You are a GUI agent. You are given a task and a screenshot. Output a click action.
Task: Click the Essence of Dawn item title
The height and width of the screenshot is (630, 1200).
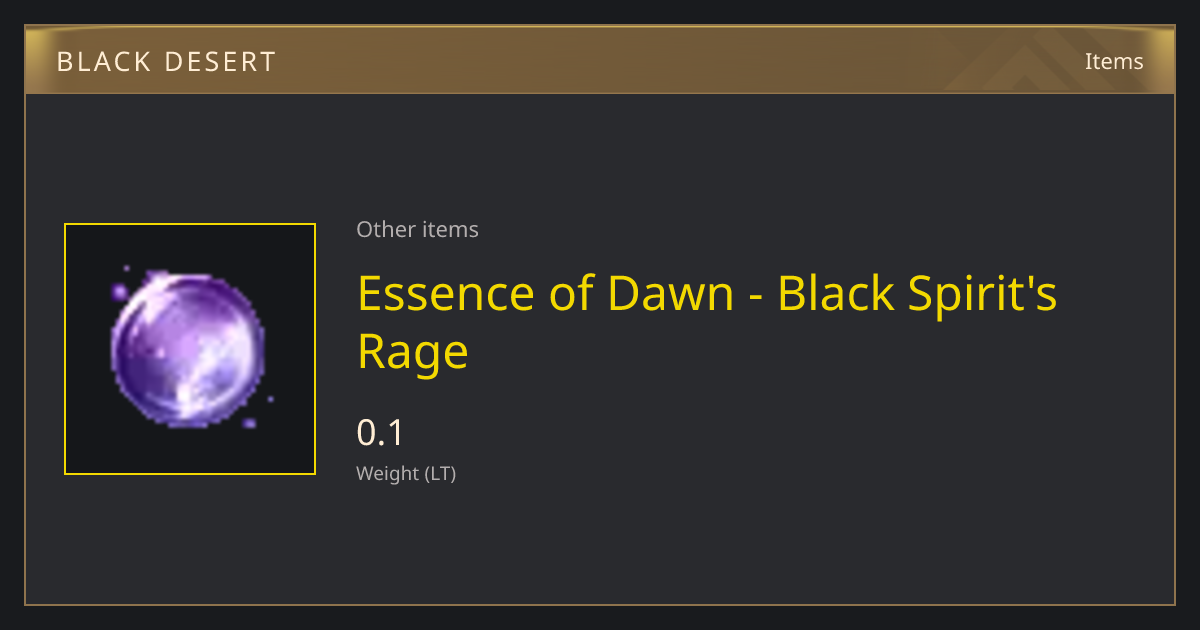[707, 322]
